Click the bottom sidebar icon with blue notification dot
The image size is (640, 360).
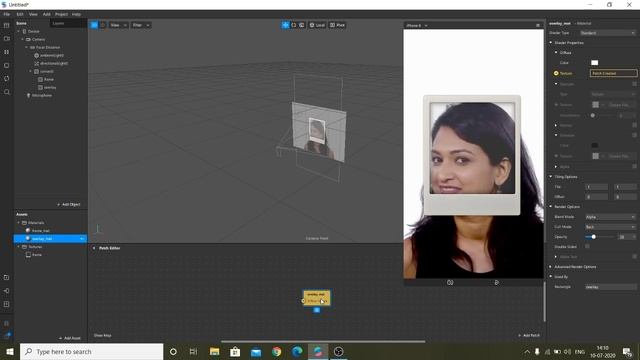(7, 336)
